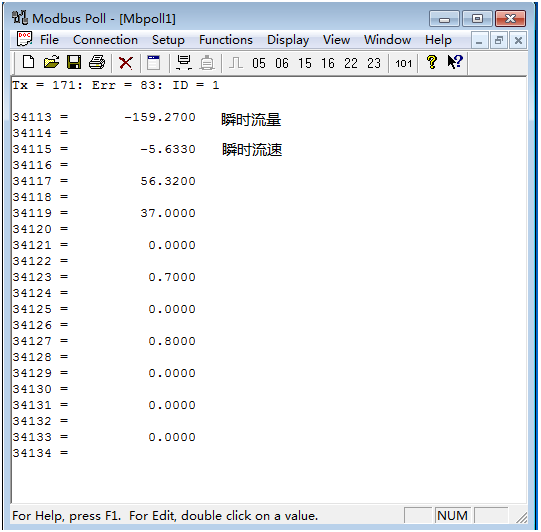The height and width of the screenshot is (532, 541).
Task: Activate the context help arrow icon
Action: (455, 62)
